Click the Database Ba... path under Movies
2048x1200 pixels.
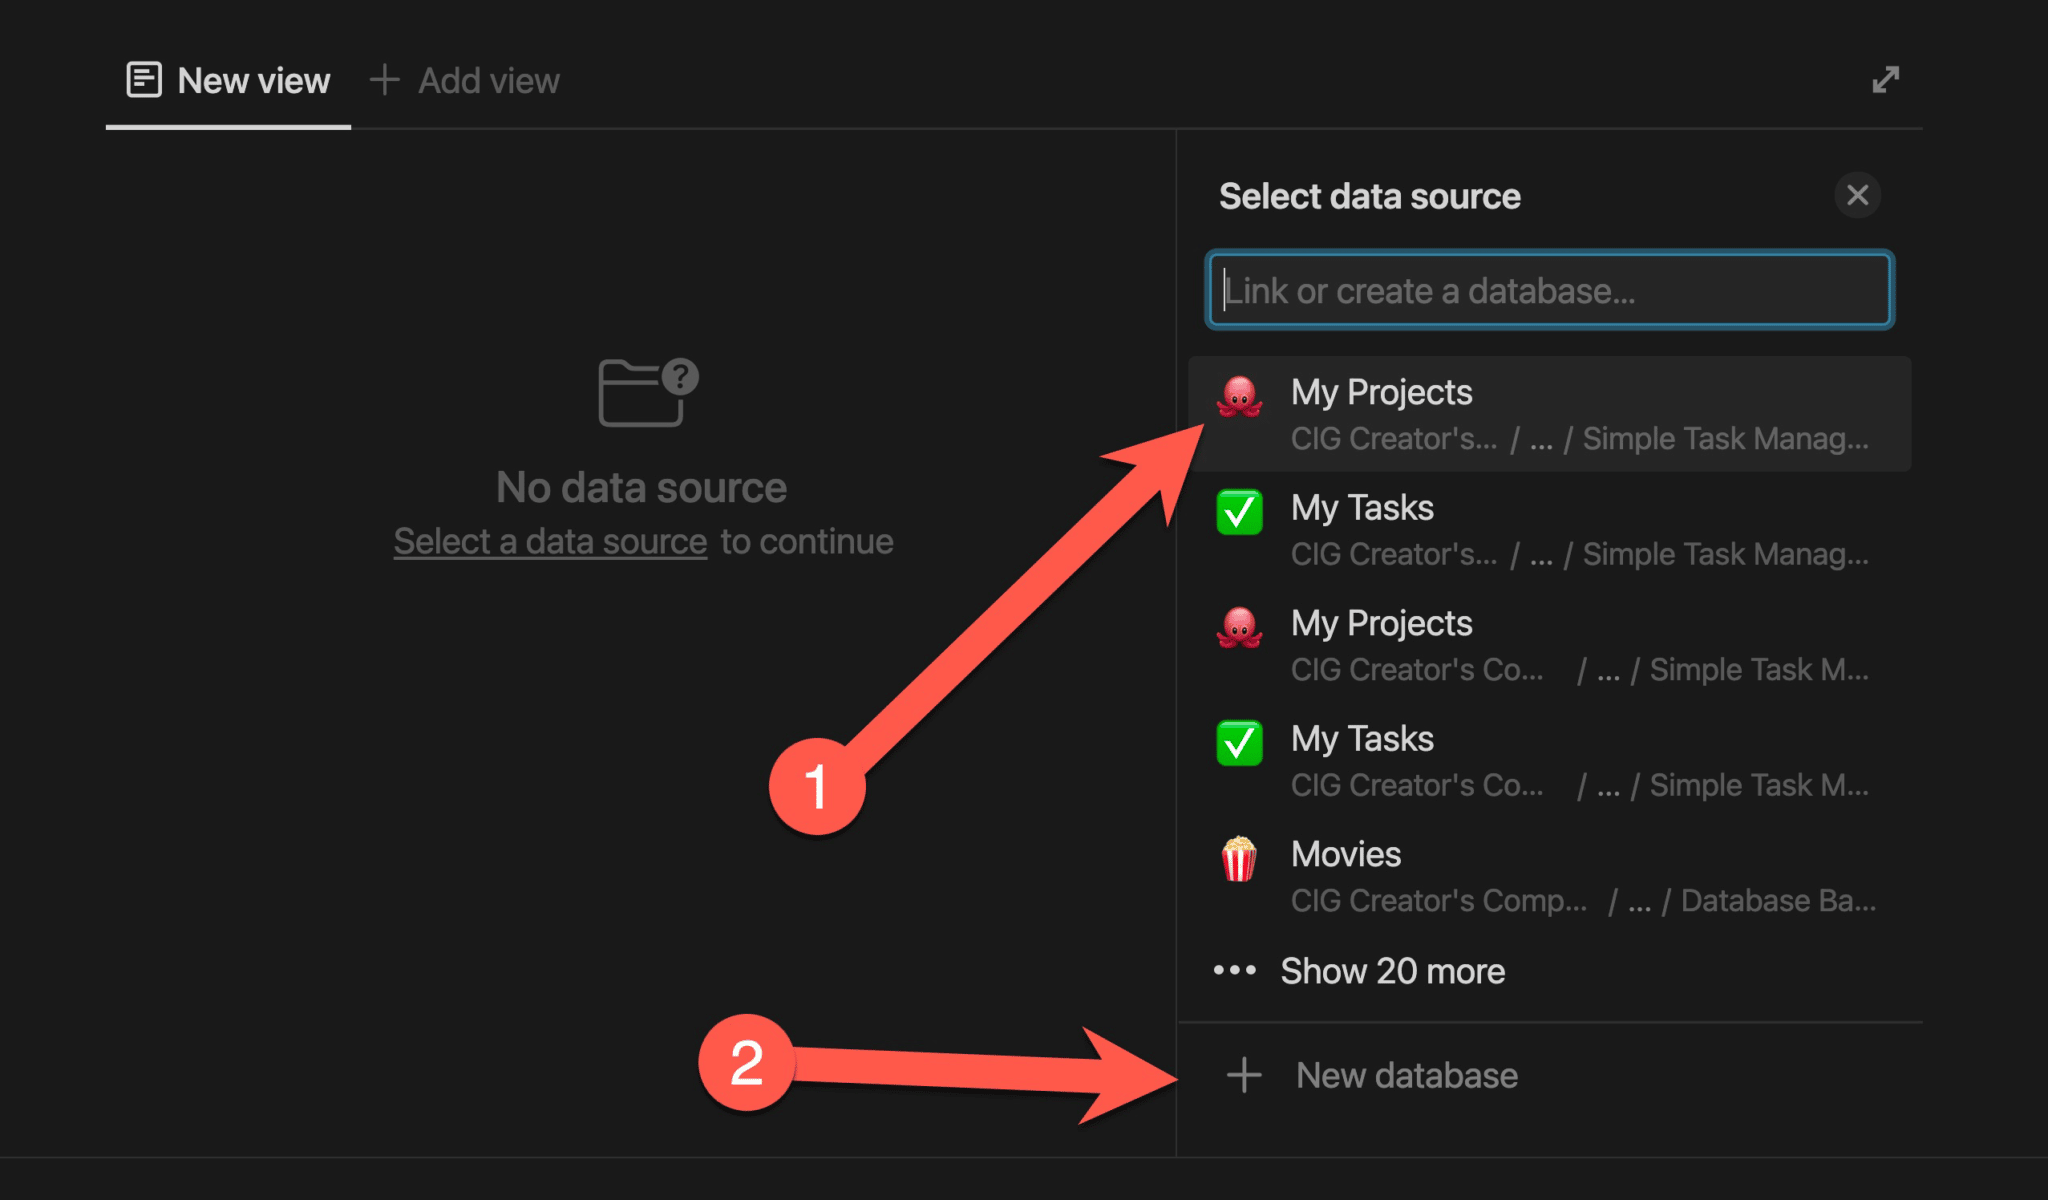coord(1778,901)
